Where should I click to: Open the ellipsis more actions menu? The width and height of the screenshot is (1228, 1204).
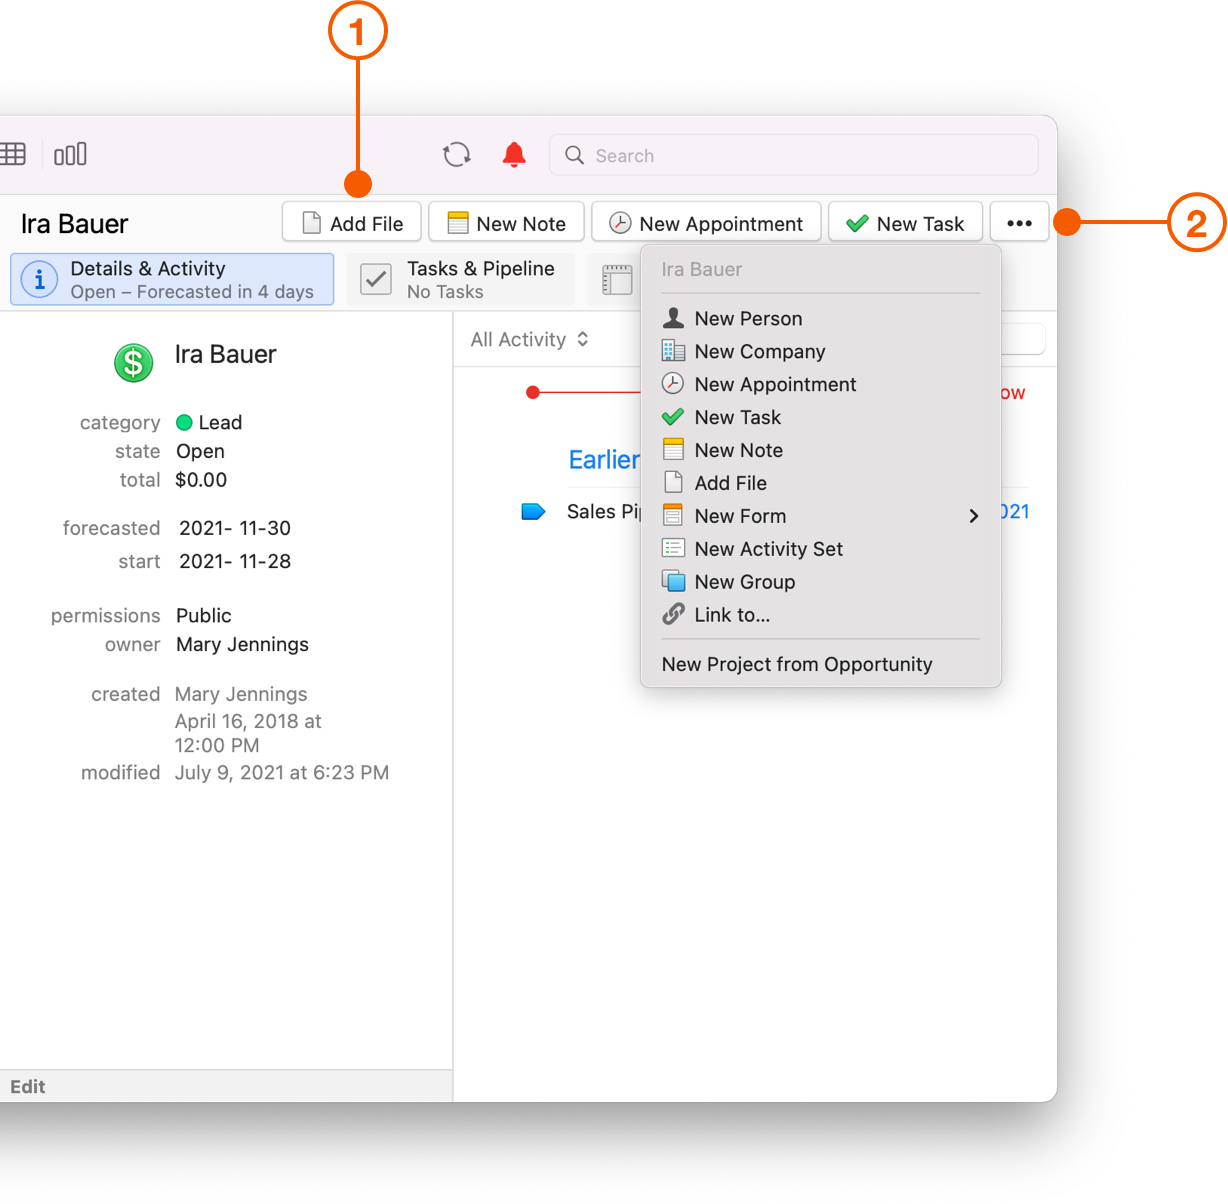[1019, 222]
